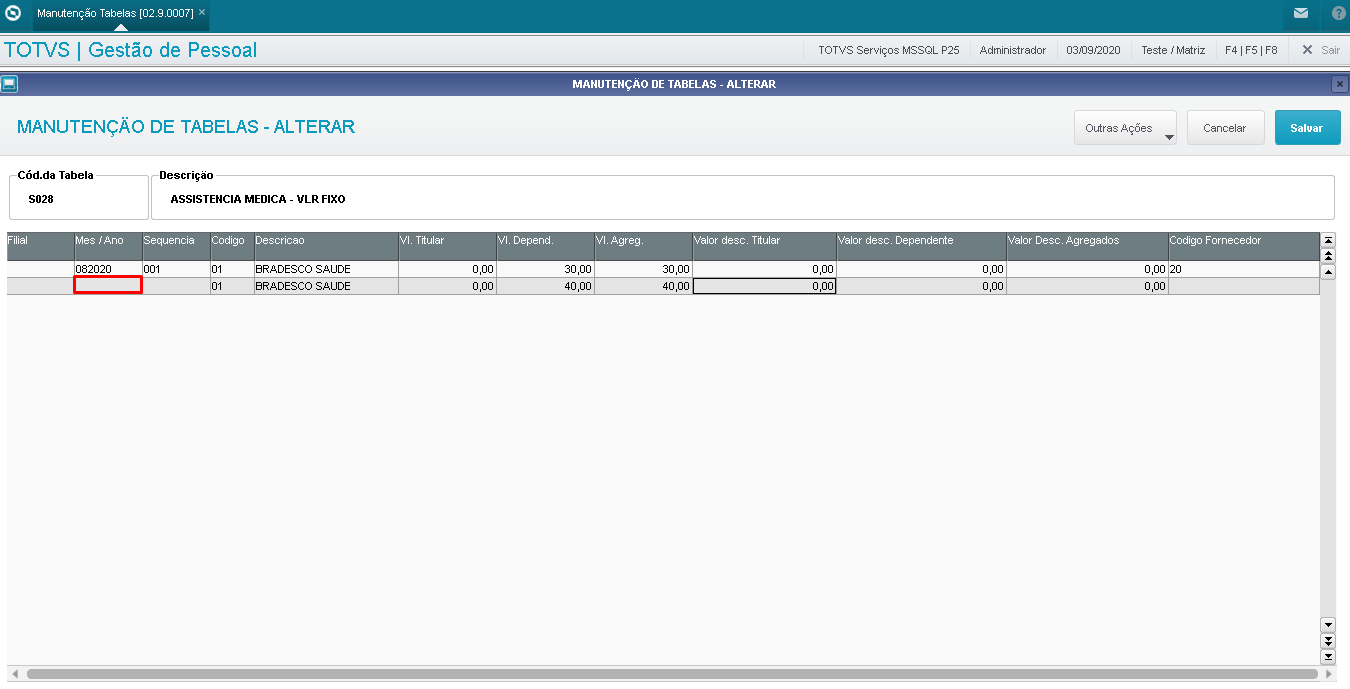Click Teste / Matriz branch label
The width and height of the screenshot is (1350, 689).
1173,50
